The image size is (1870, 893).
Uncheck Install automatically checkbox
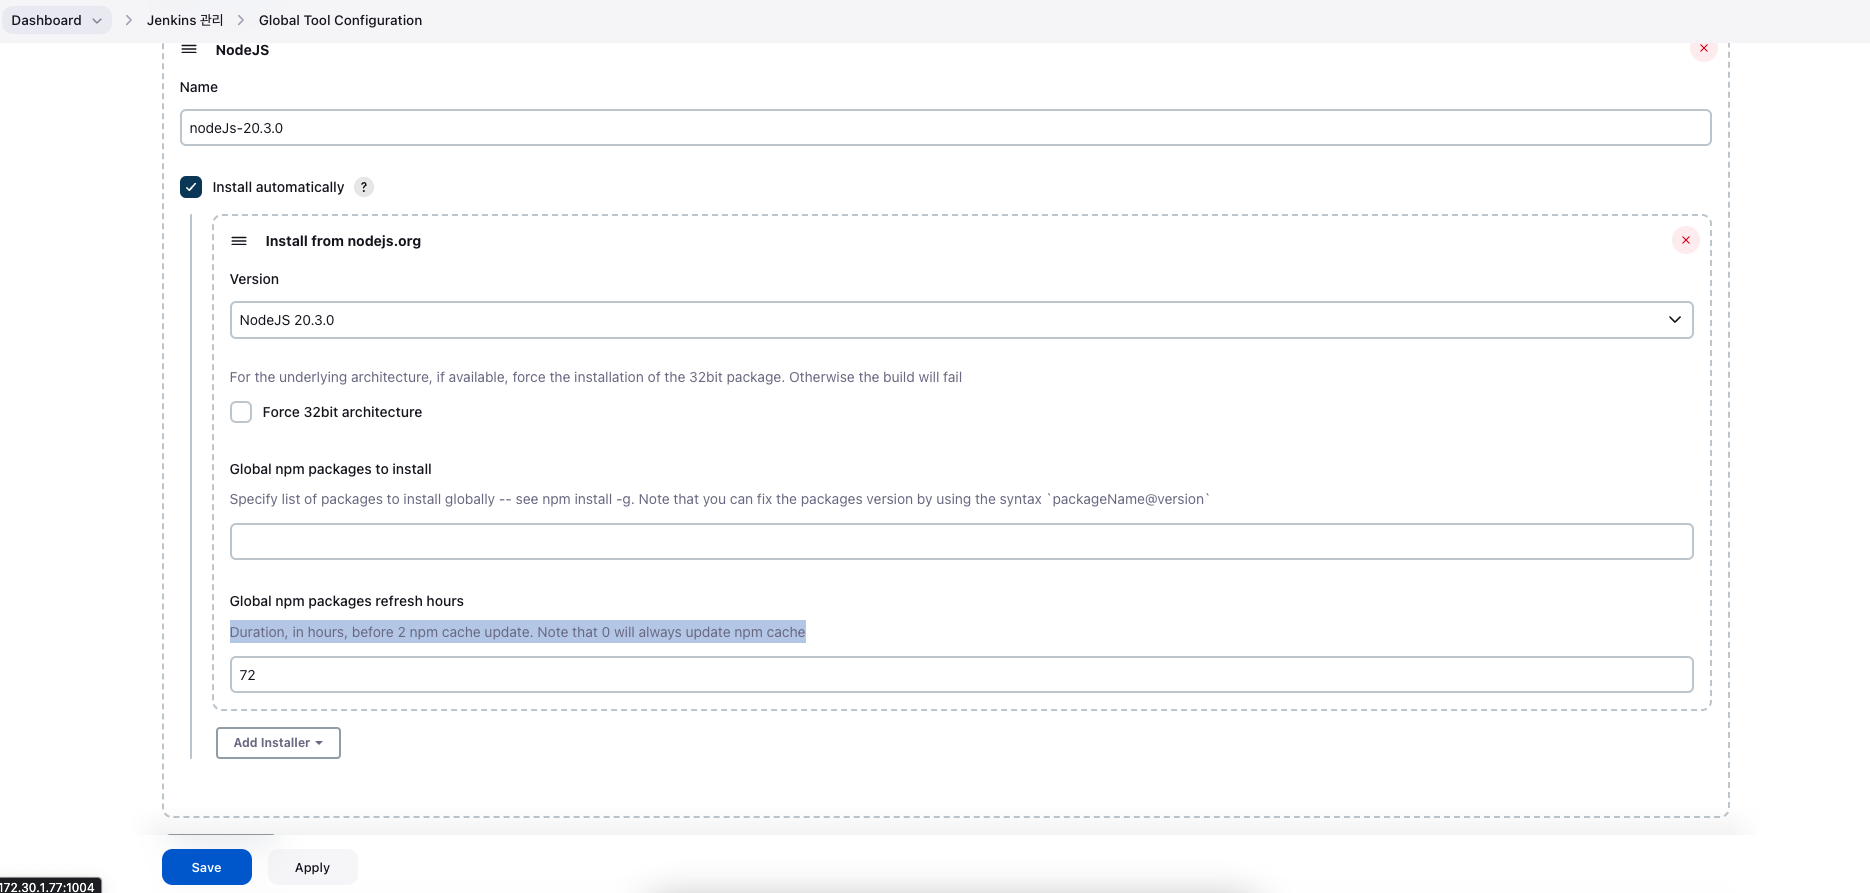point(191,187)
